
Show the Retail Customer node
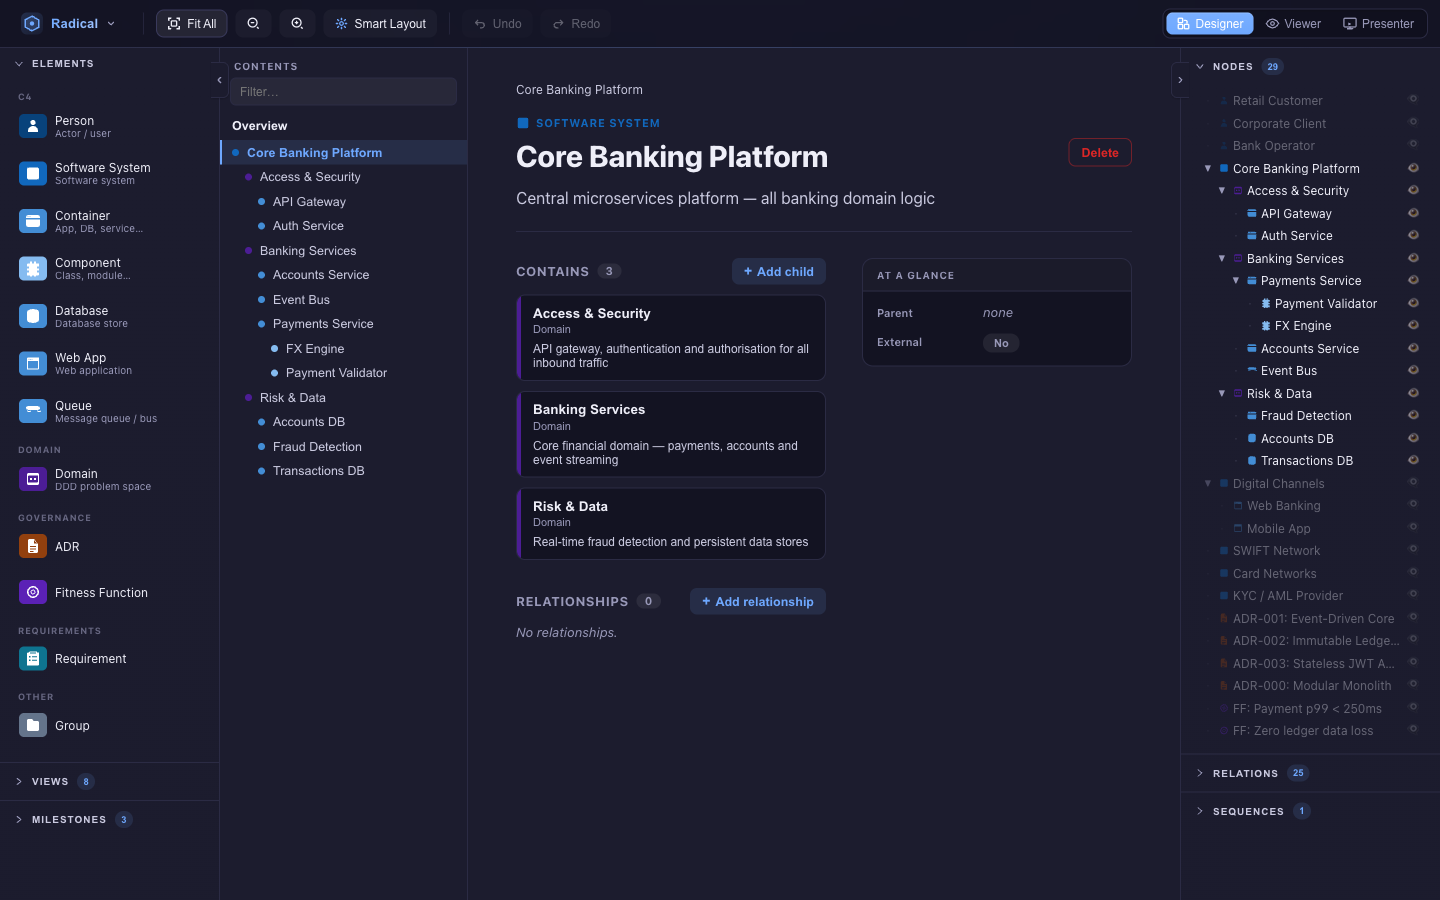tap(1413, 99)
